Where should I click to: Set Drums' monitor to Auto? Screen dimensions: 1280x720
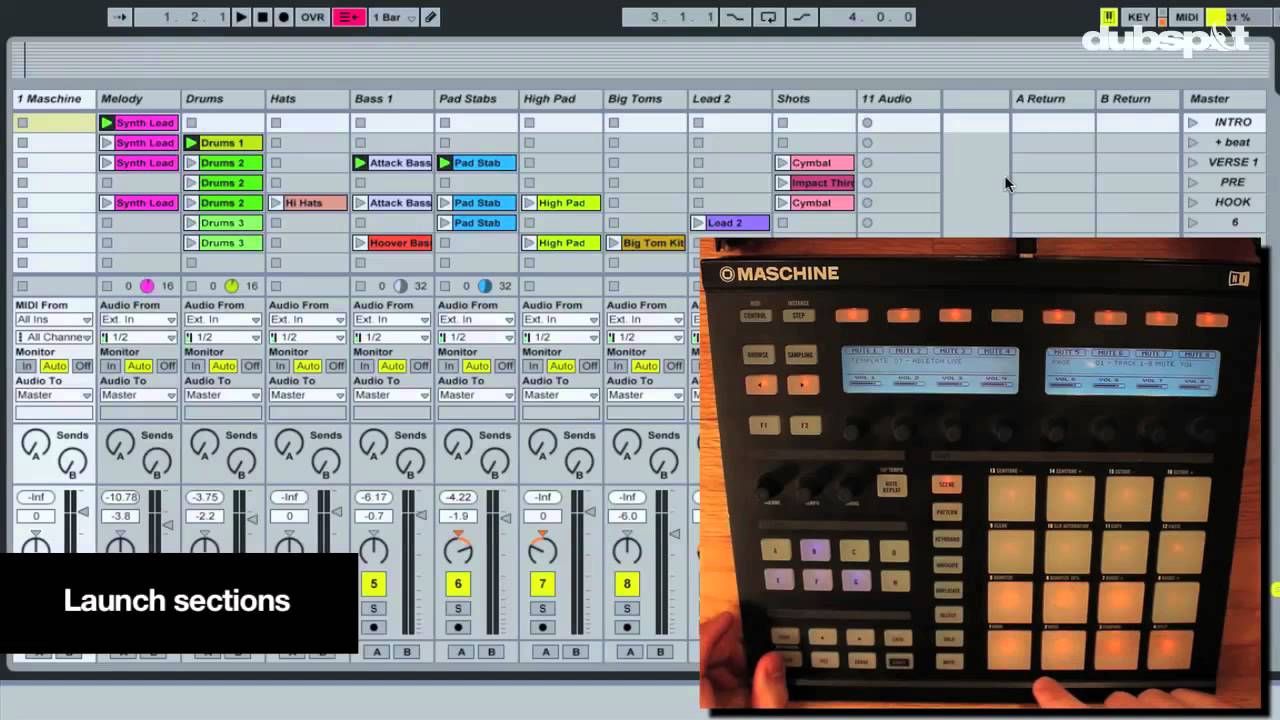[x=223, y=366]
